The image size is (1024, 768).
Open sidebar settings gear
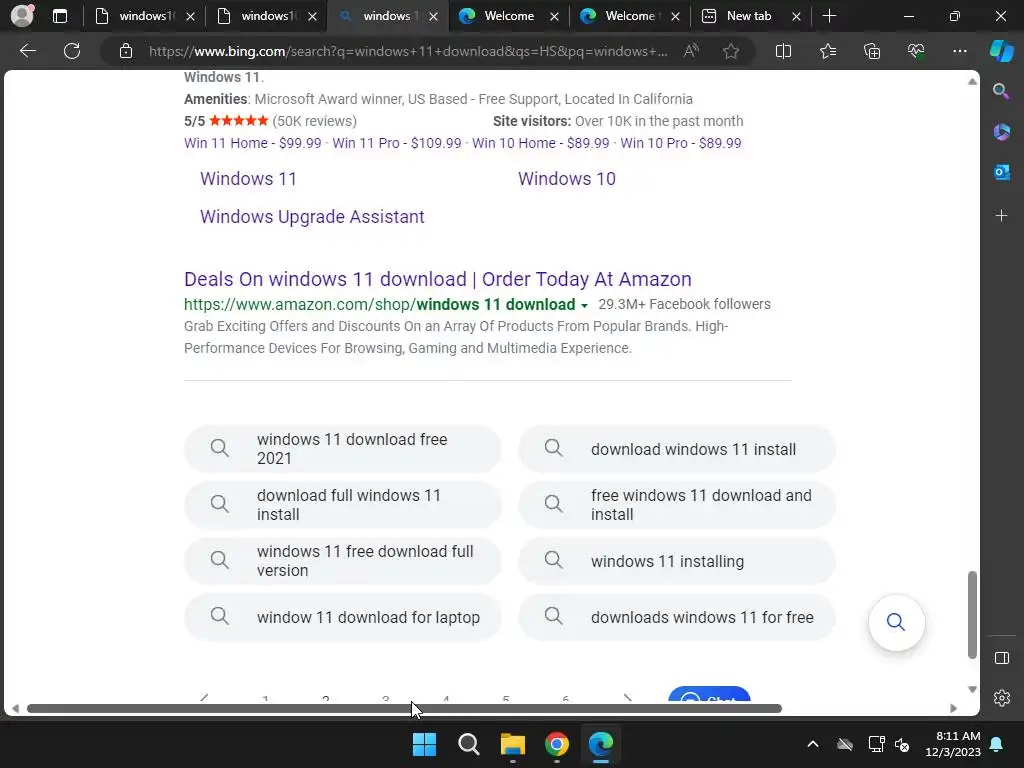tap(1001, 698)
